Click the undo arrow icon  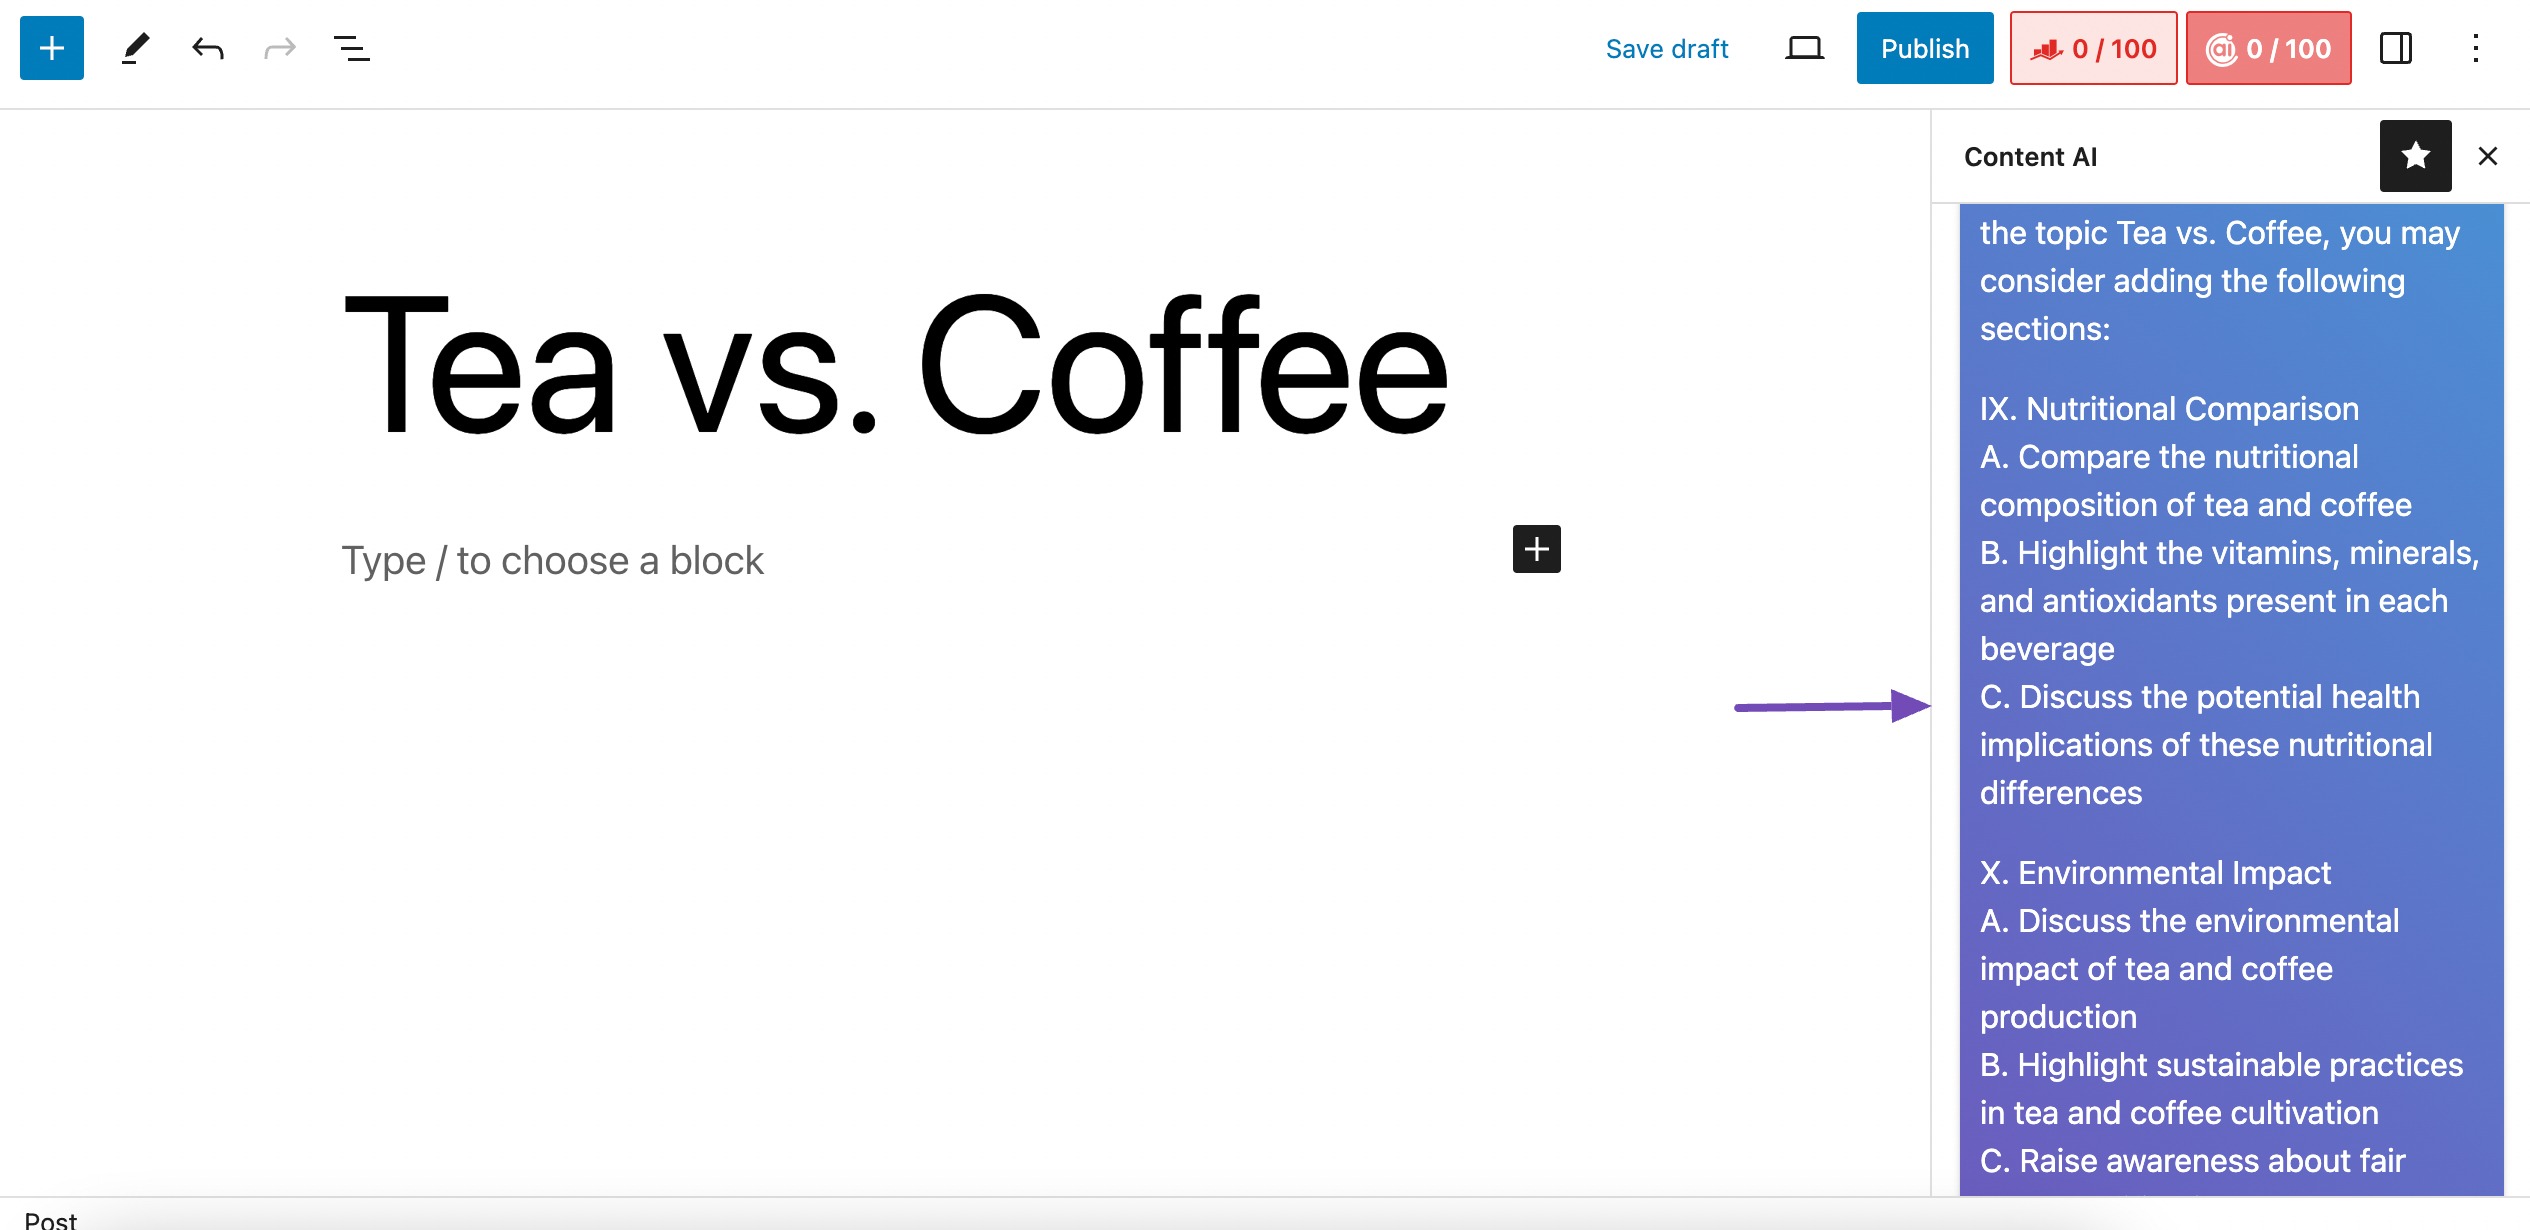point(207,47)
